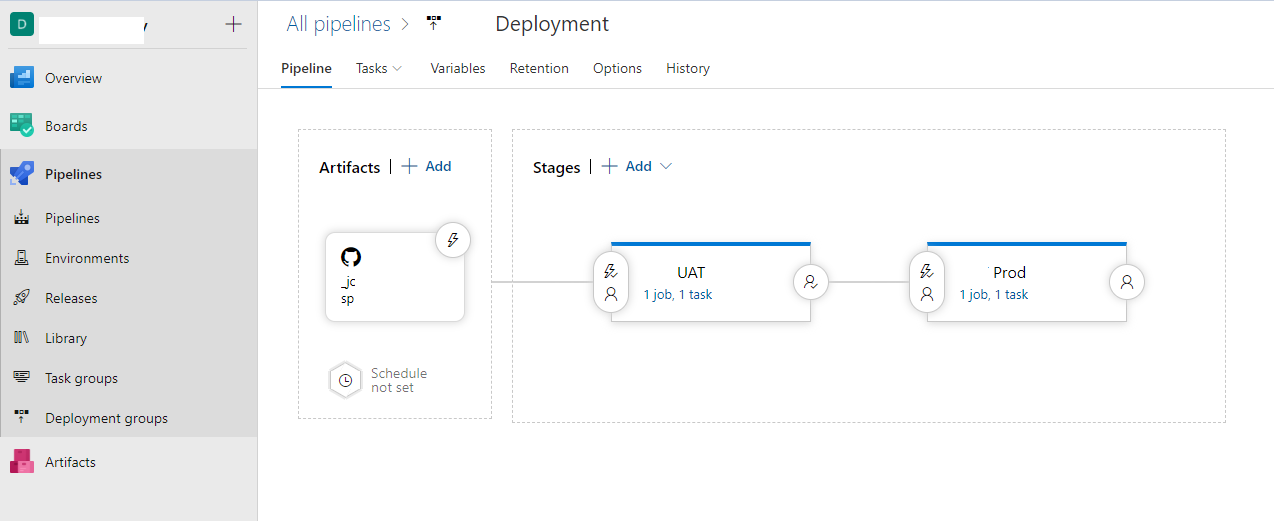
Task: Open Prod pre-deployment conditions
Action: point(927,282)
